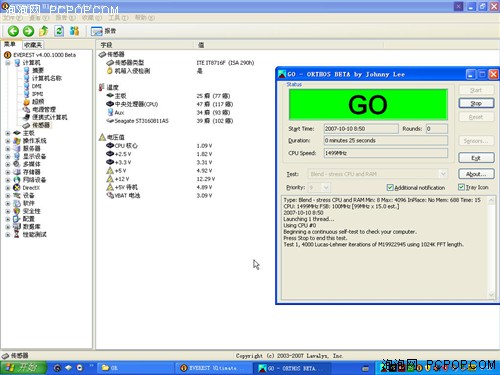Viewport: 500px width, 375px height.
Task: Click the Field column header
Action: [145, 45]
